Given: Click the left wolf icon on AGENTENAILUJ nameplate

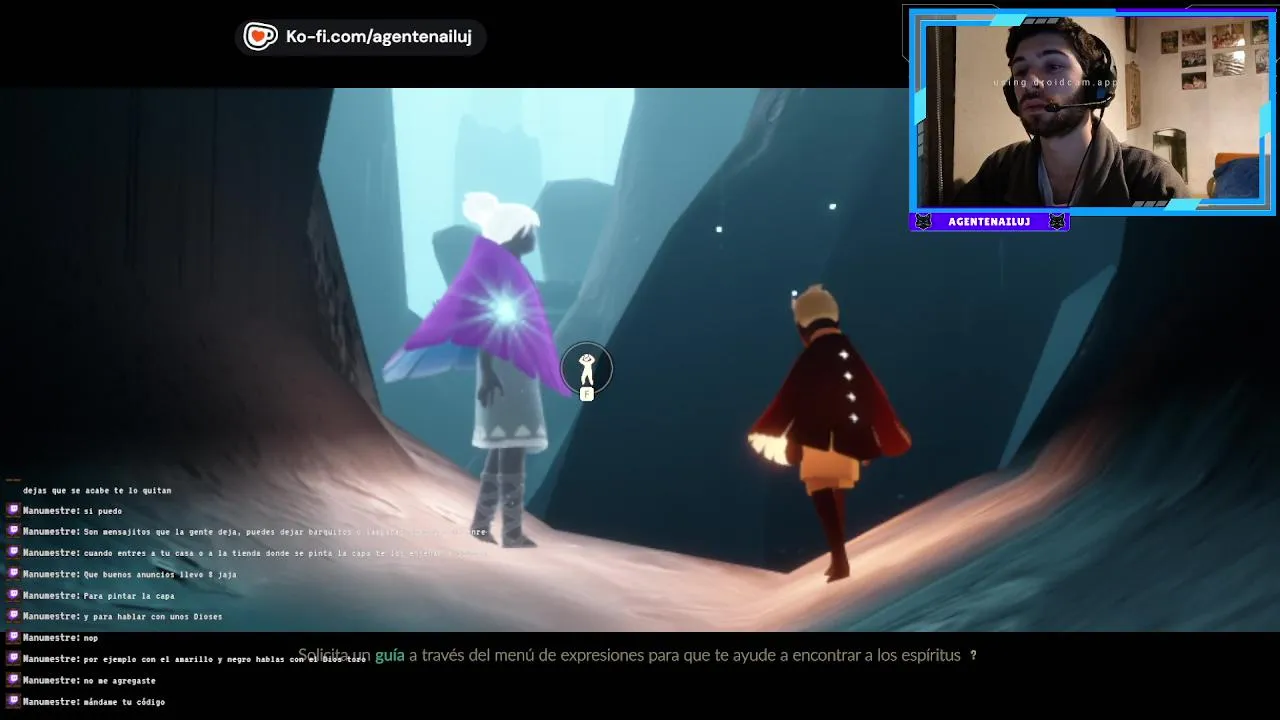Looking at the screenshot, I should click(923, 222).
